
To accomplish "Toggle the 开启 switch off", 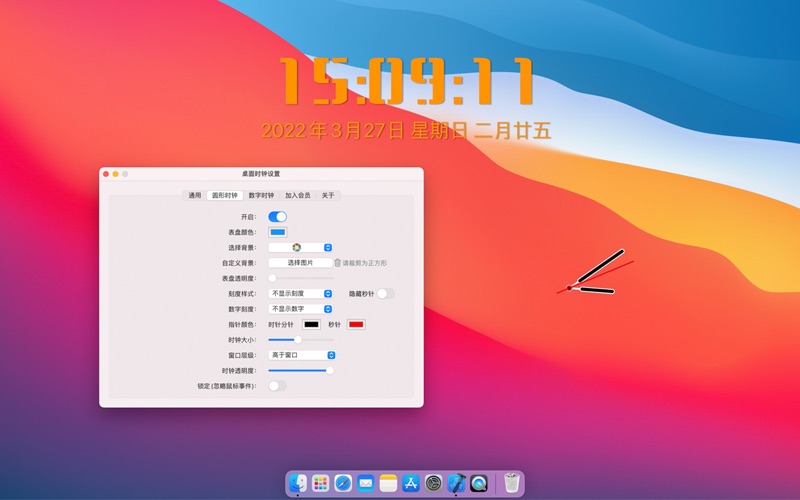I will click(278, 217).
